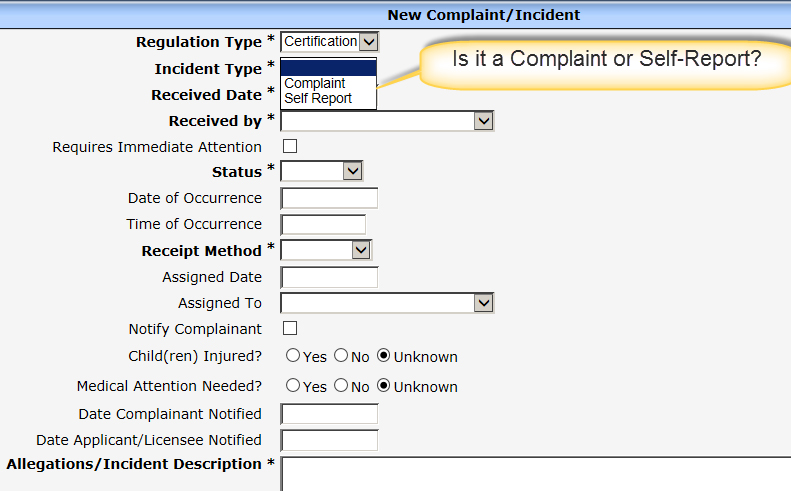Click the Time of Occurrence field
This screenshot has height=491, width=791.
323,224
